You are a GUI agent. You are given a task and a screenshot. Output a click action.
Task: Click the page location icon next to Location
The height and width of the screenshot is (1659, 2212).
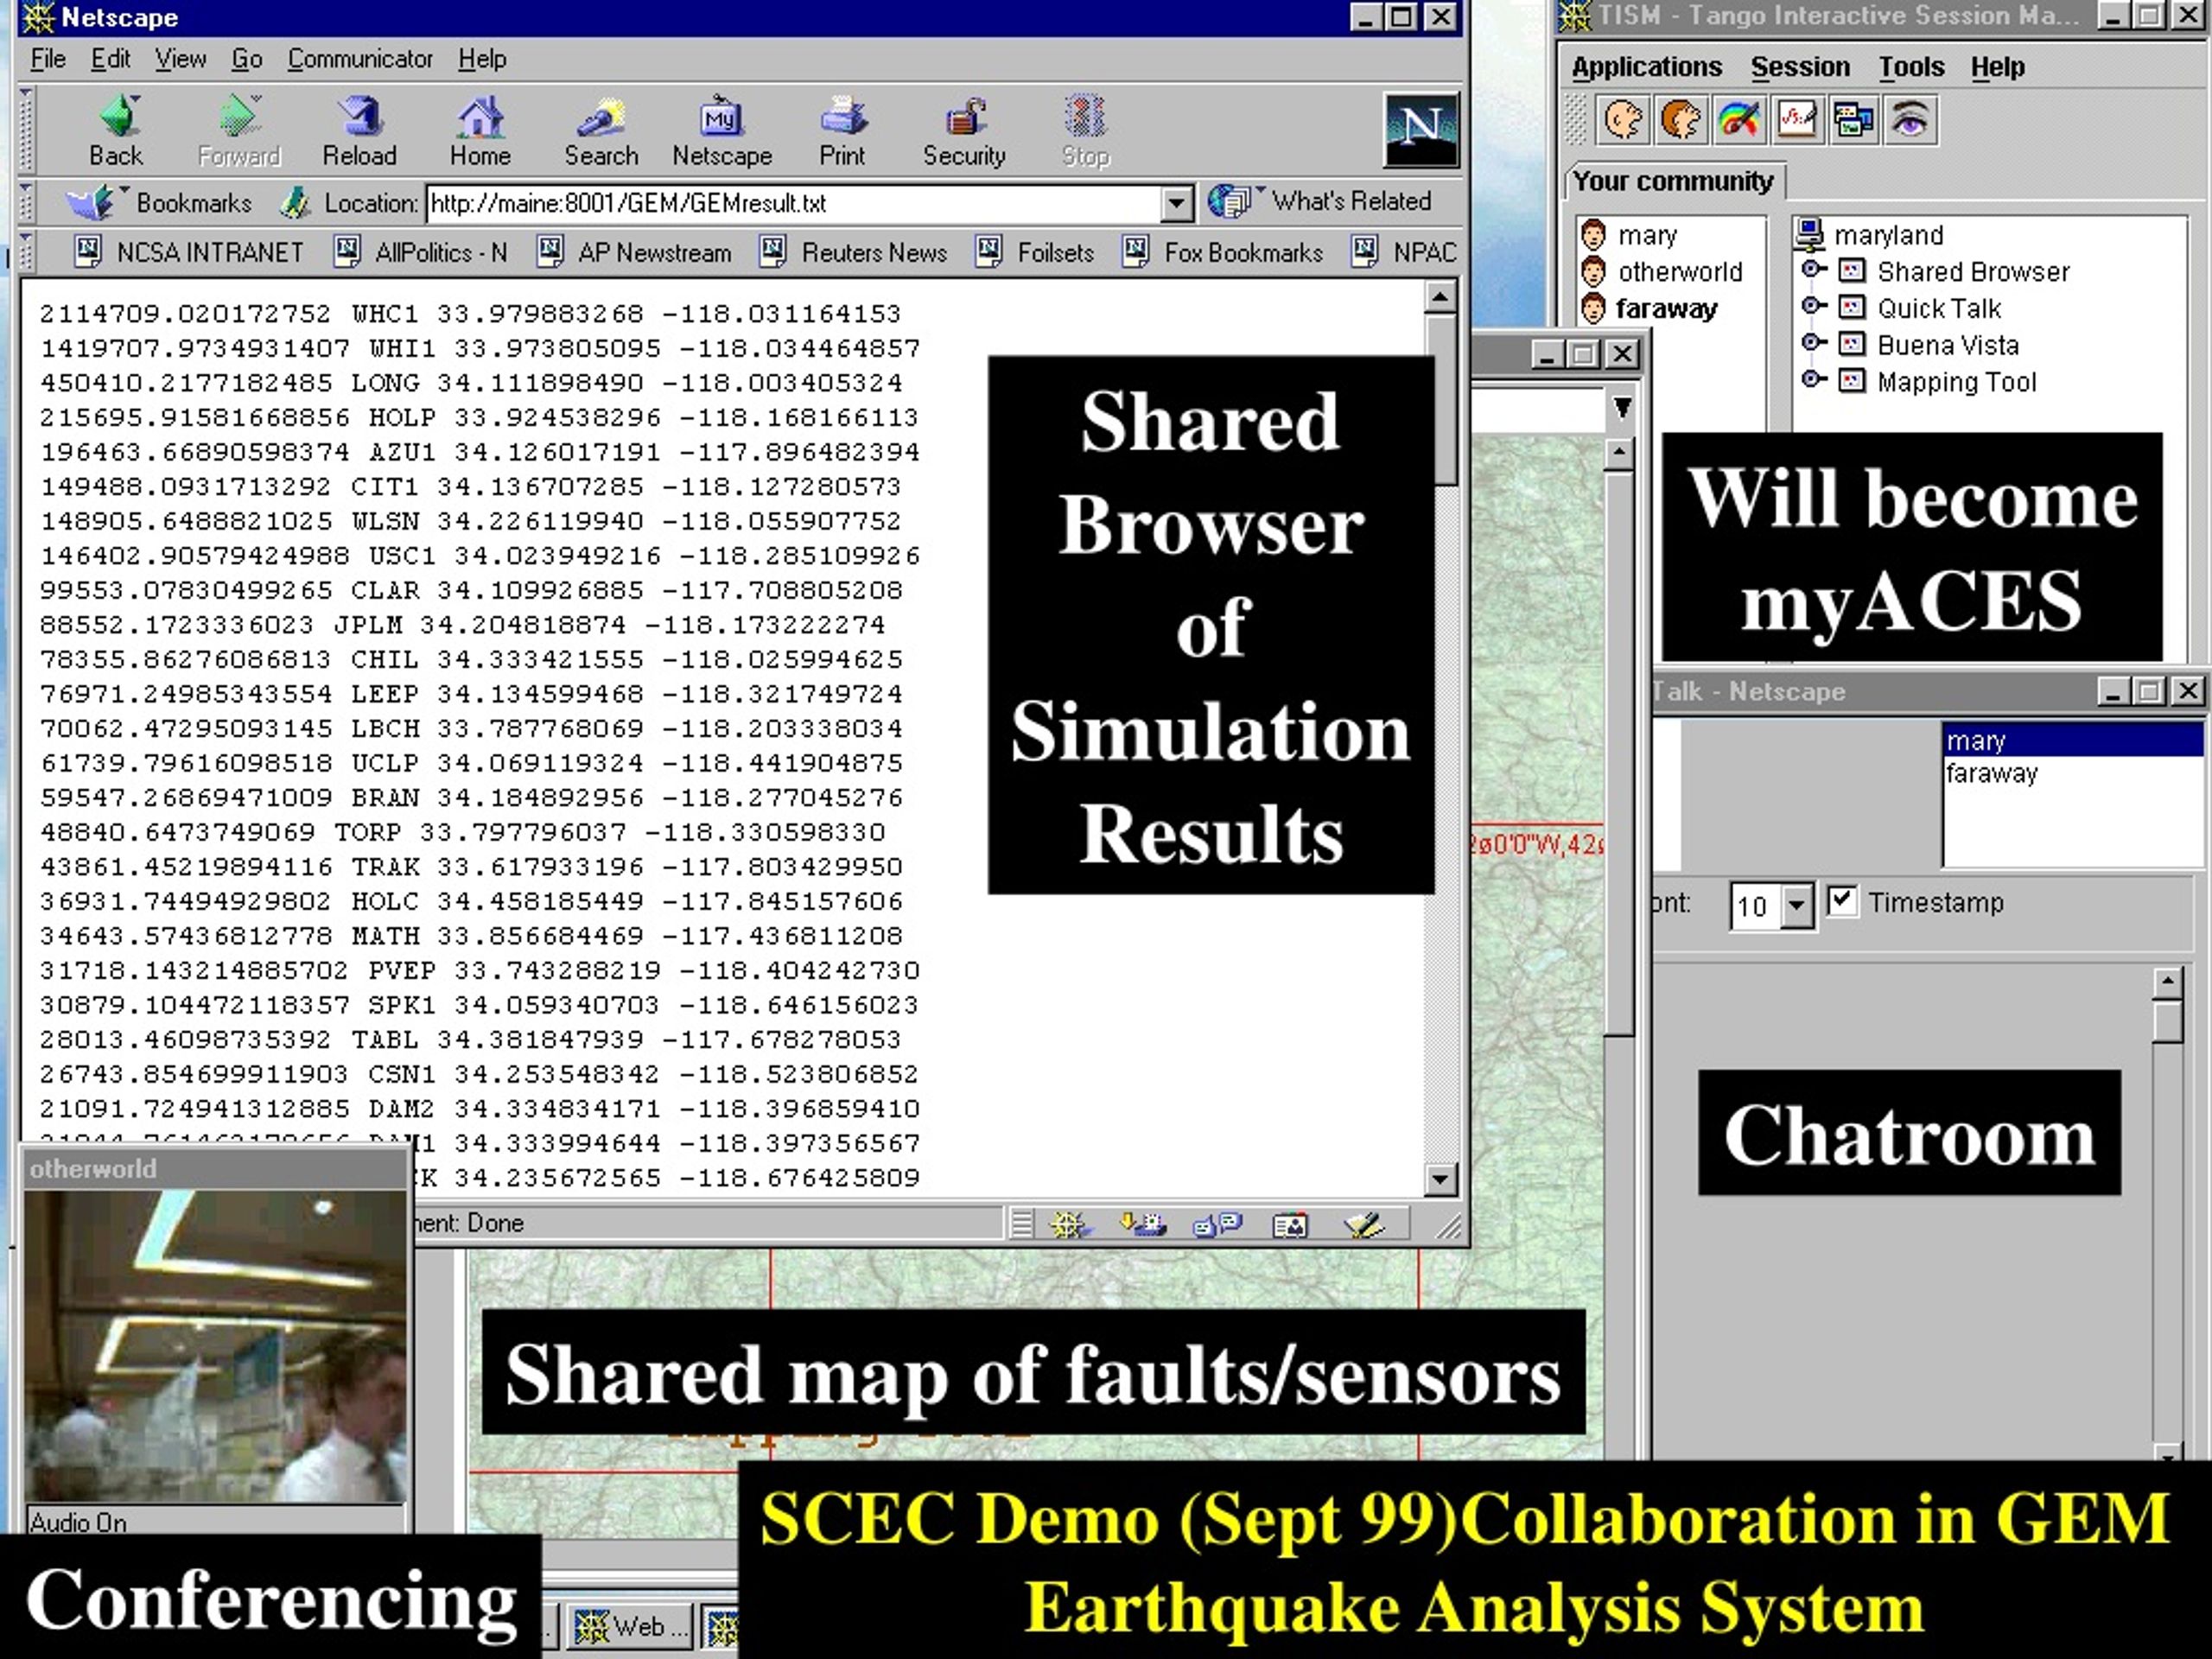[295, 203]
